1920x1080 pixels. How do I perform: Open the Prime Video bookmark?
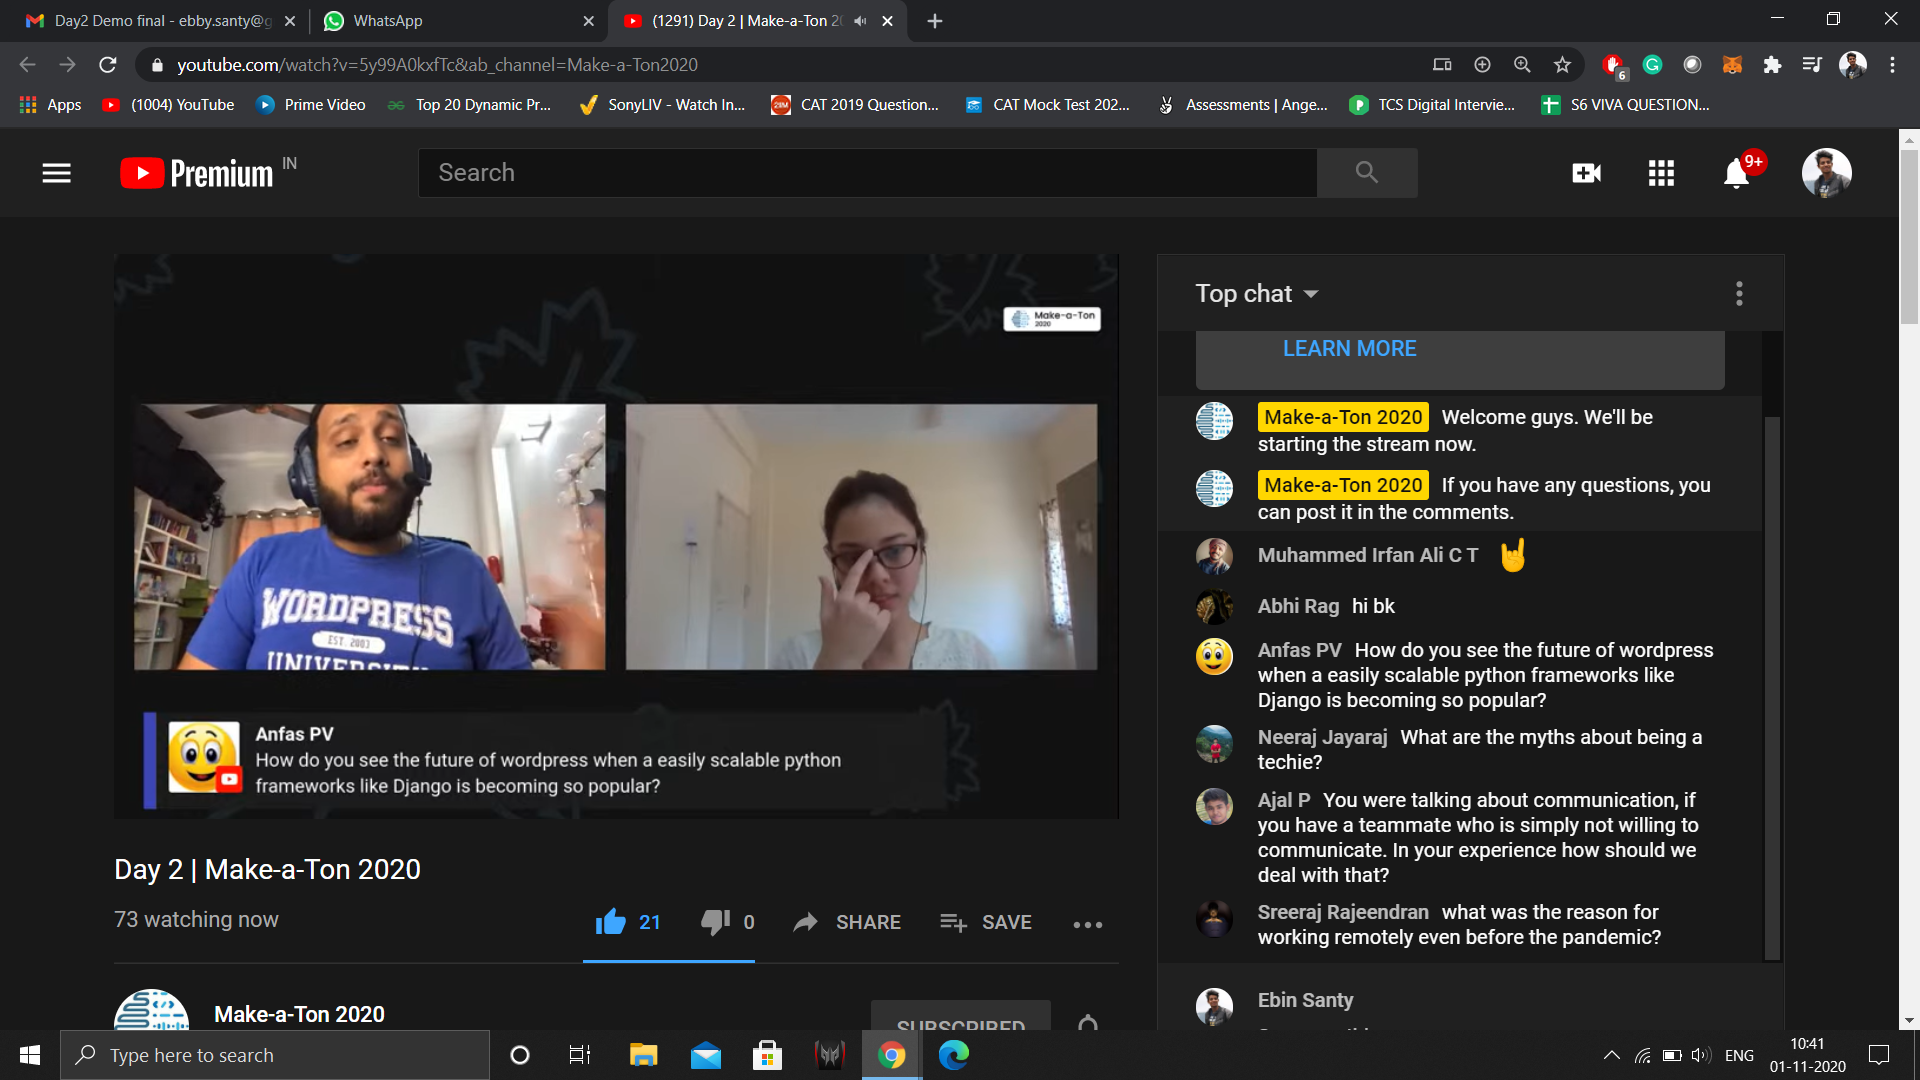pos(311,105)
